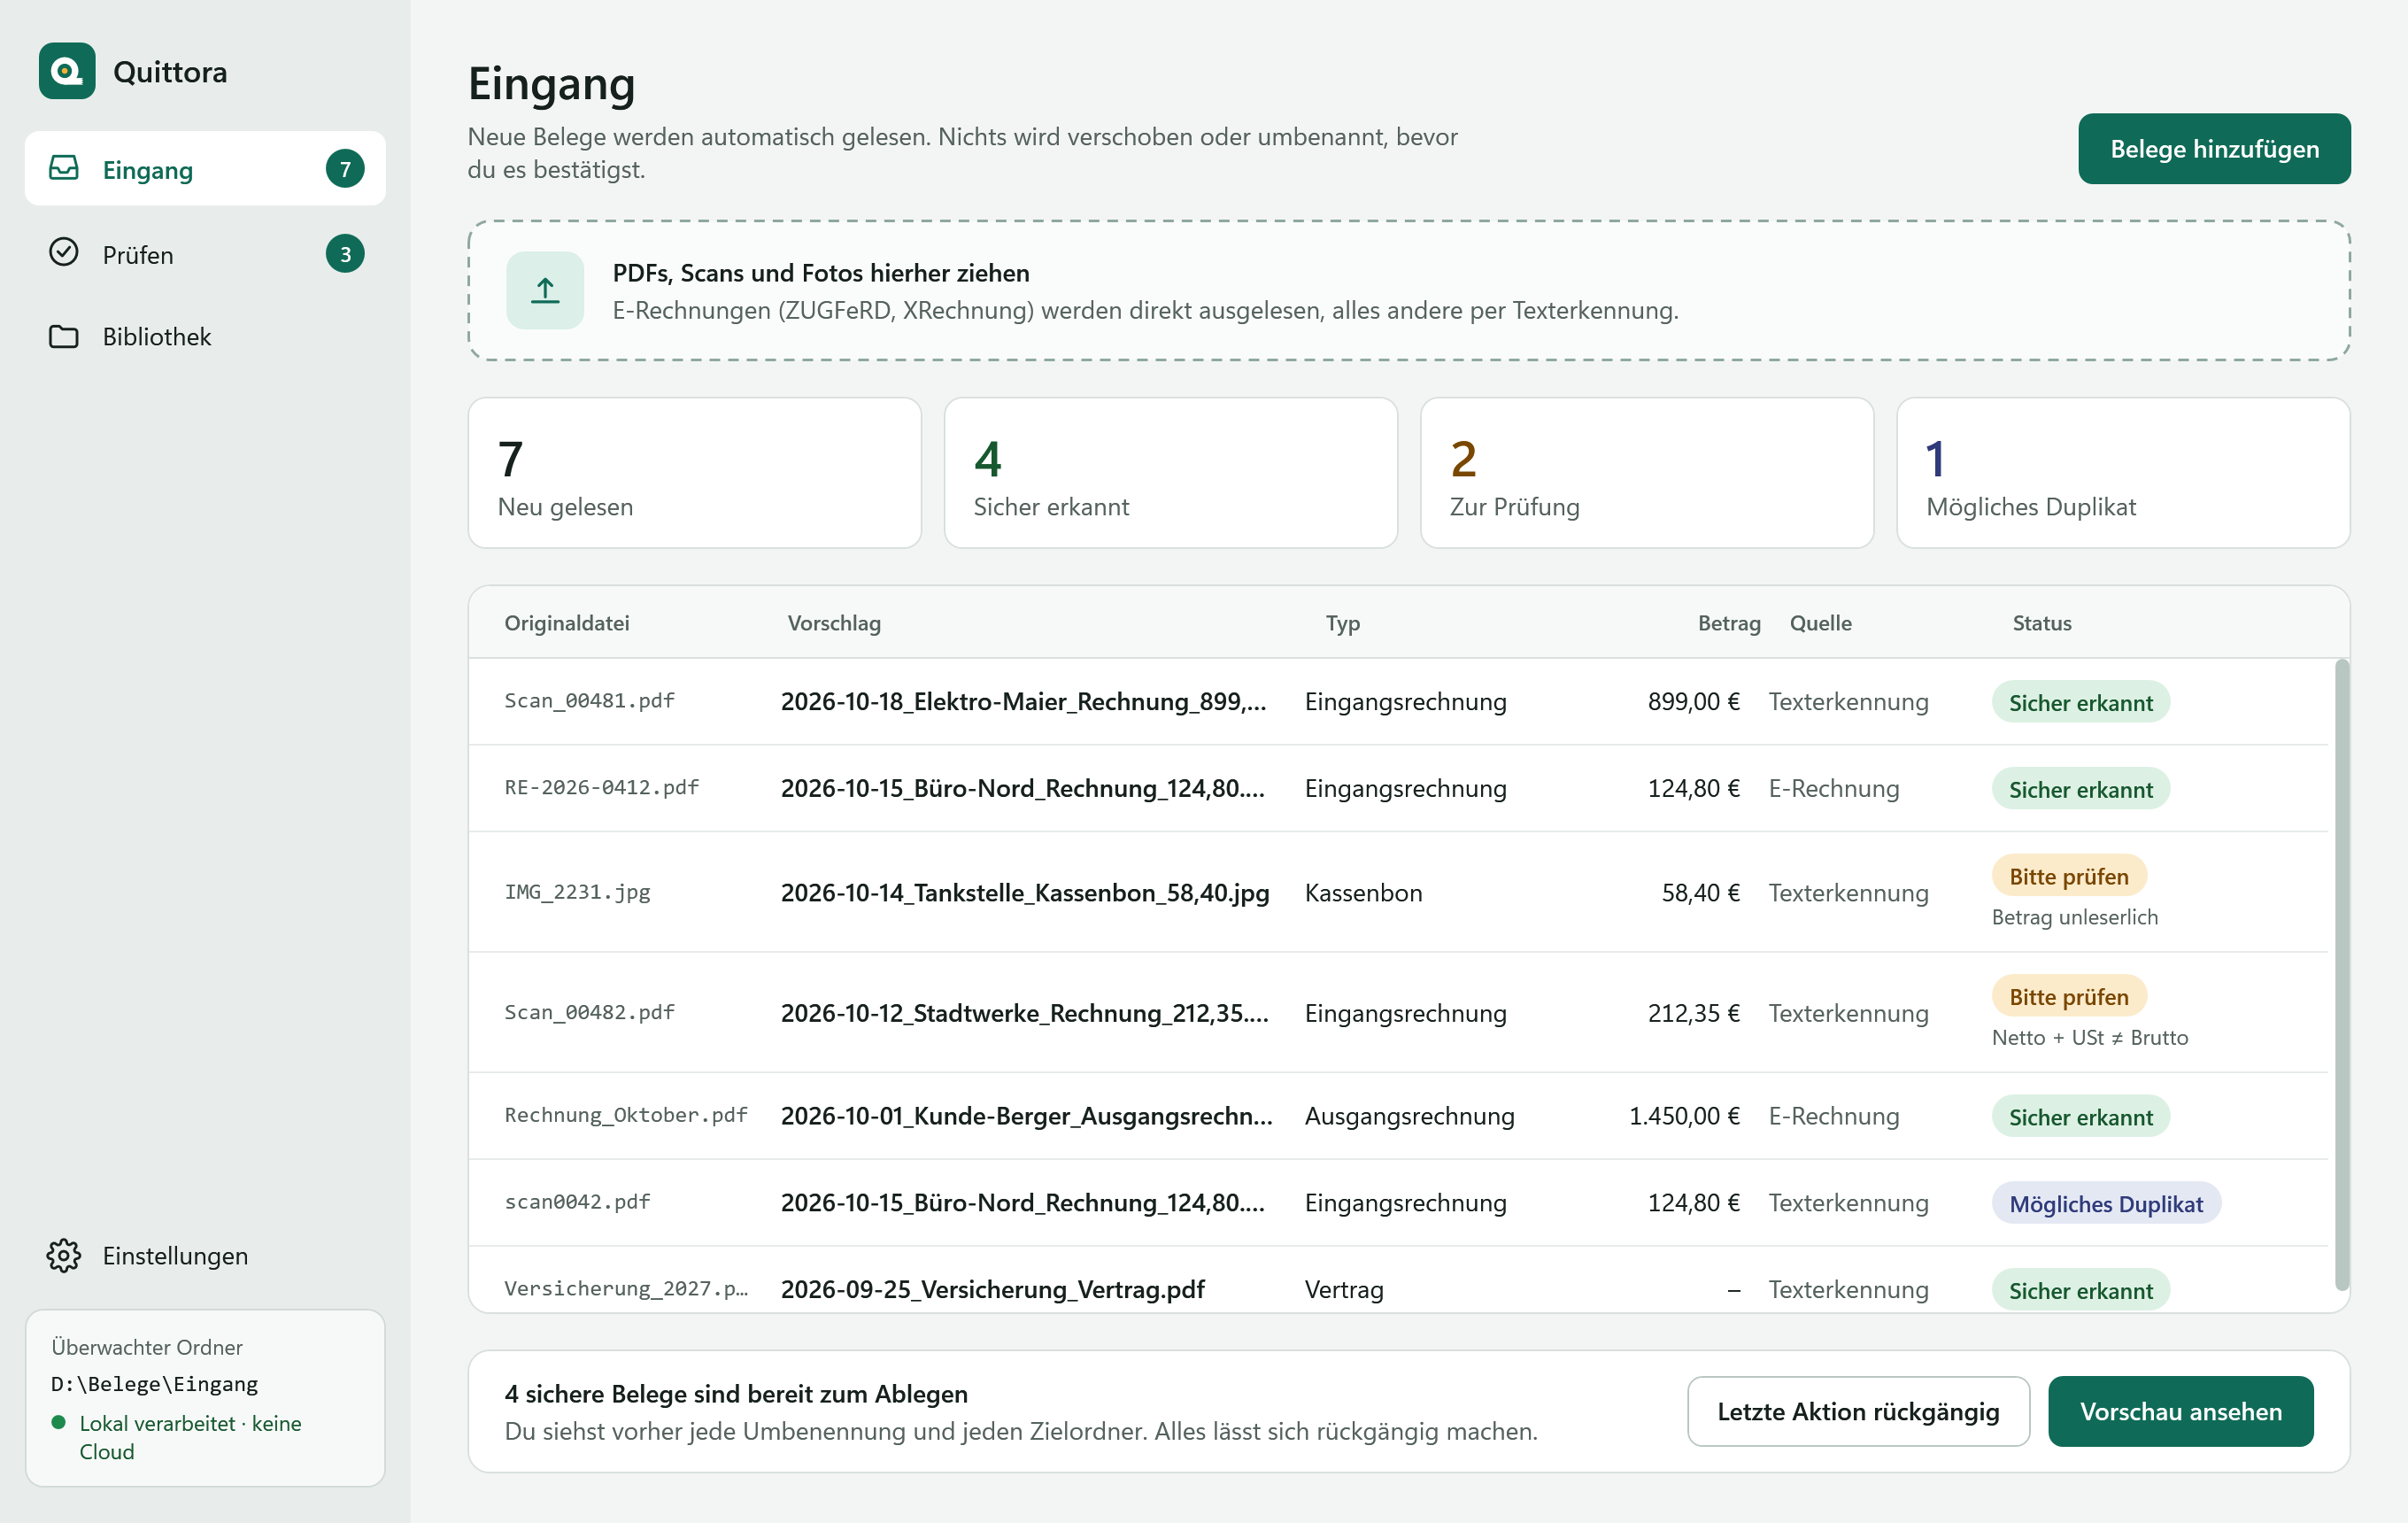Click the Vorschau ansehen button

(2180, 1411)
